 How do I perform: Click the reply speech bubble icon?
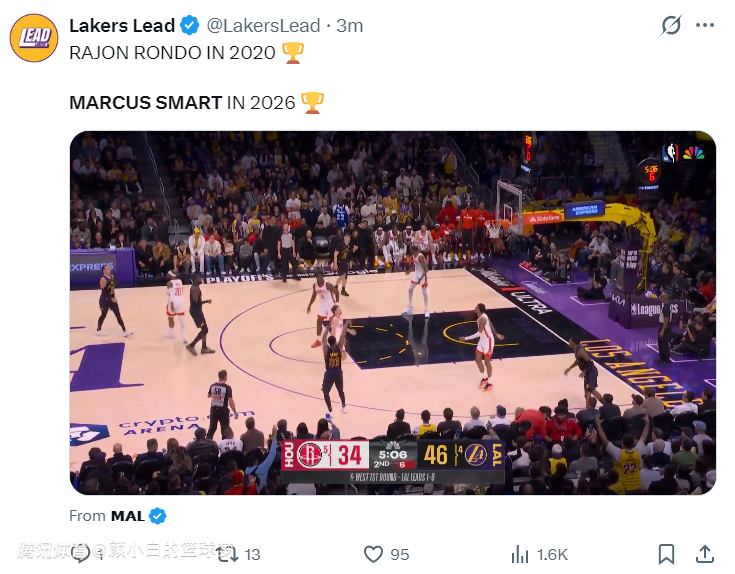tap(81, 553)
